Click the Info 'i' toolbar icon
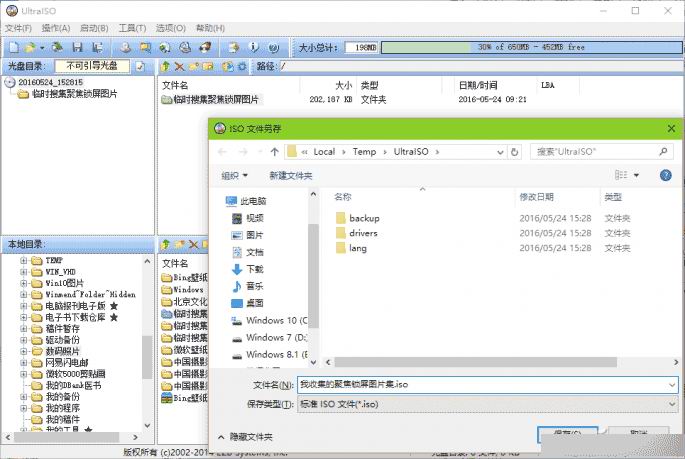This screenshot has width=685, height=459. [x=254, y=47]
